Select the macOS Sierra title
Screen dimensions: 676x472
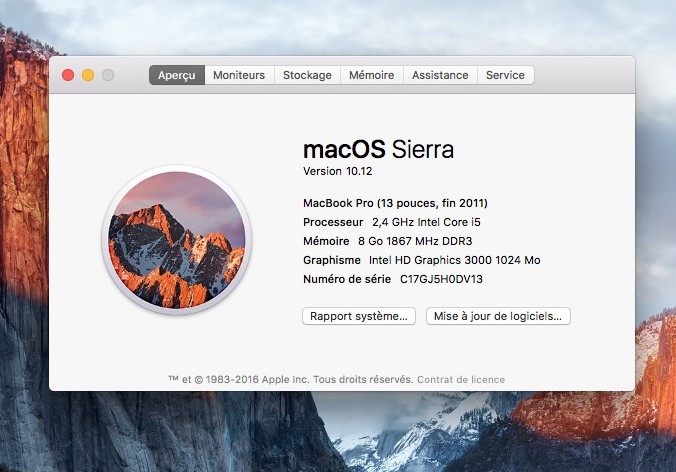tap(379, 150)
